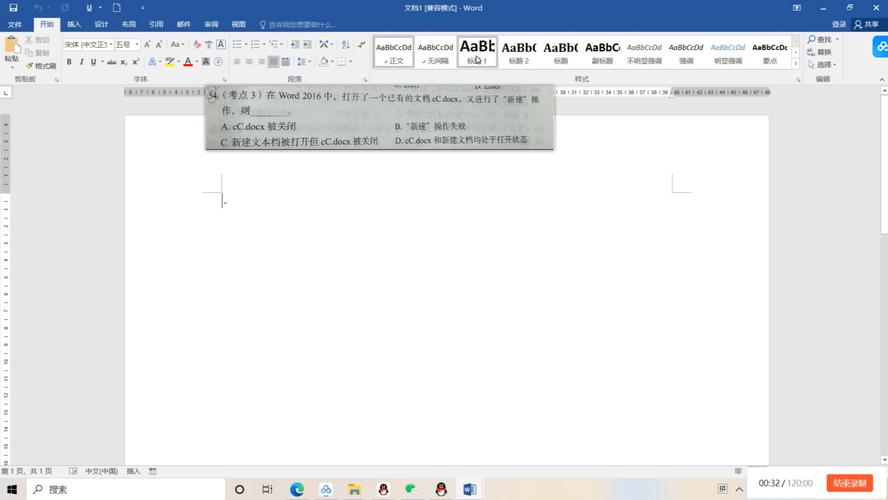Switch to the Insert (插入) tab

point(74,24)
